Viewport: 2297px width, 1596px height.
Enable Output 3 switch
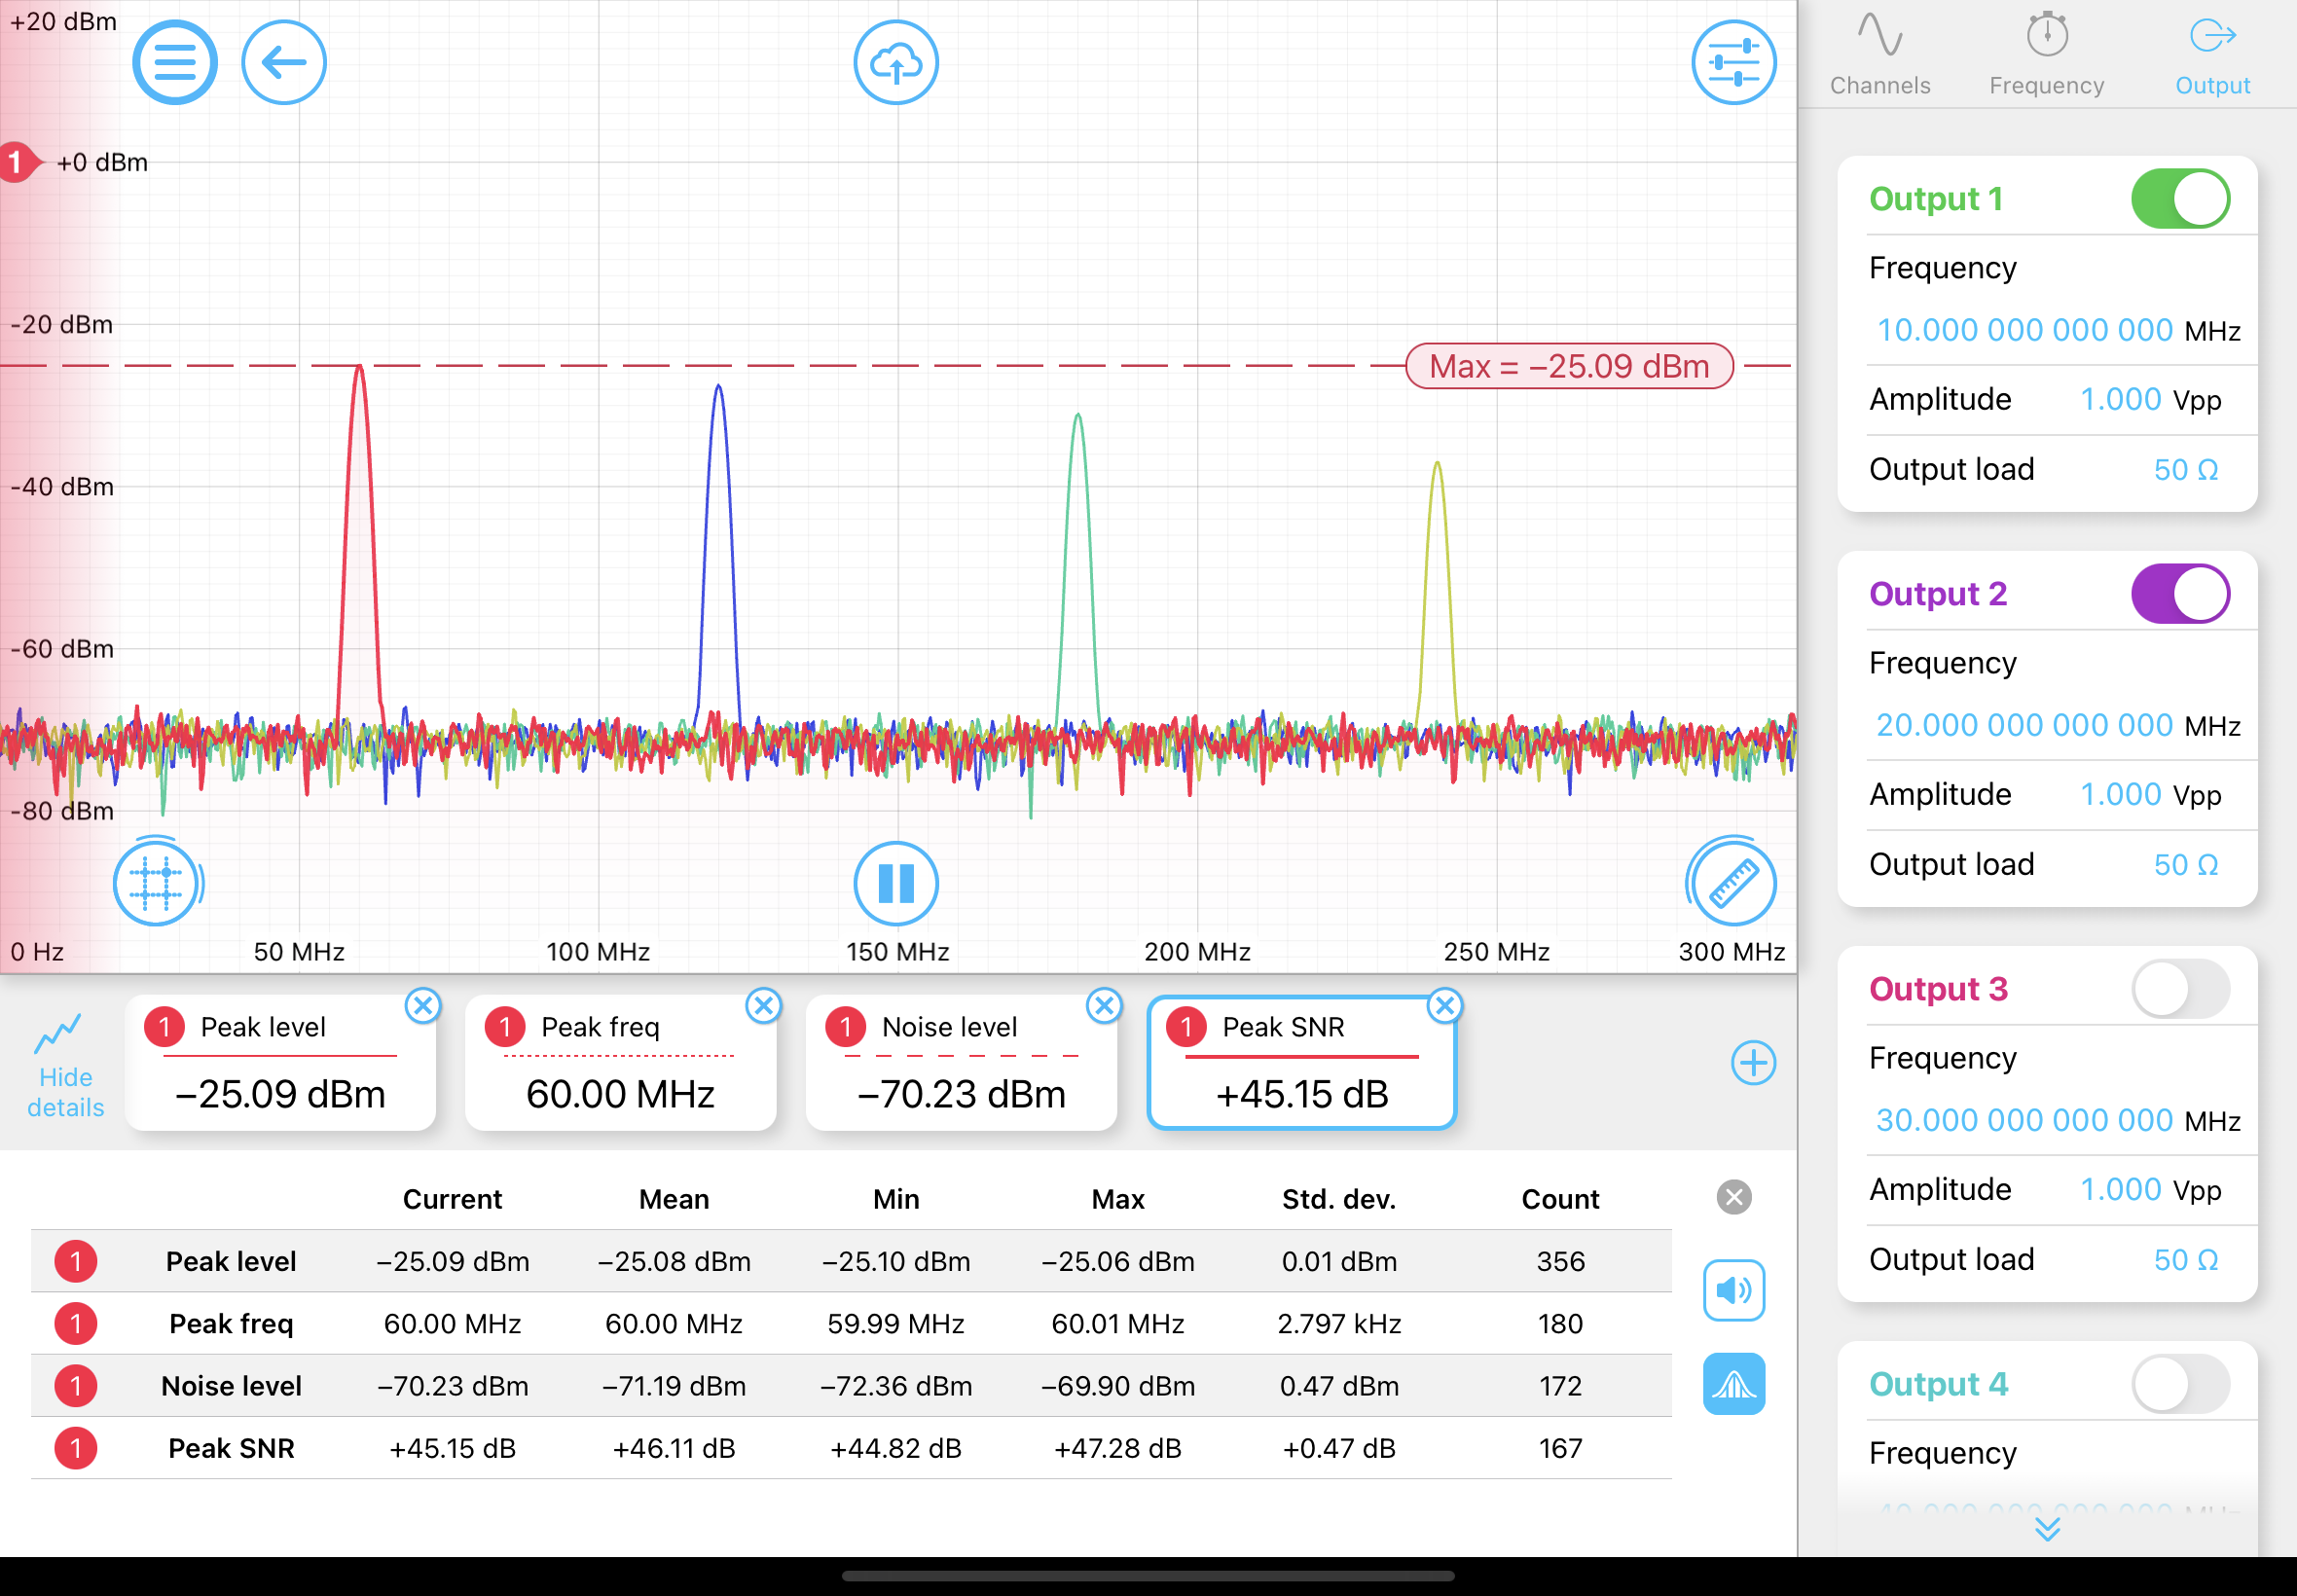pyautogui.click(x=2180, y=989)
